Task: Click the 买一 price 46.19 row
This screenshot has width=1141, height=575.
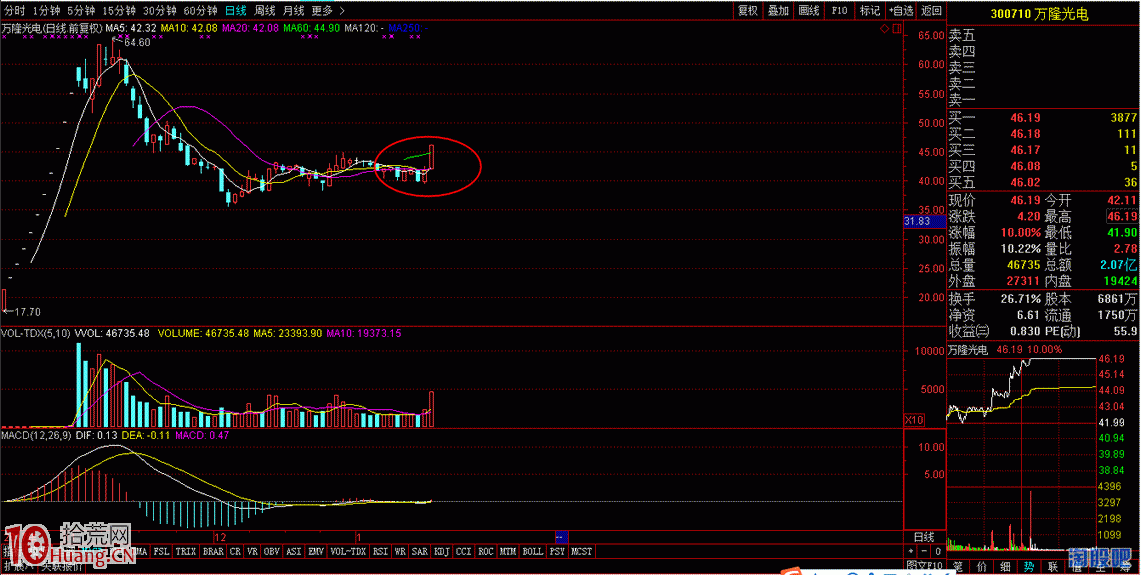Action: [x=1041, y=117]
